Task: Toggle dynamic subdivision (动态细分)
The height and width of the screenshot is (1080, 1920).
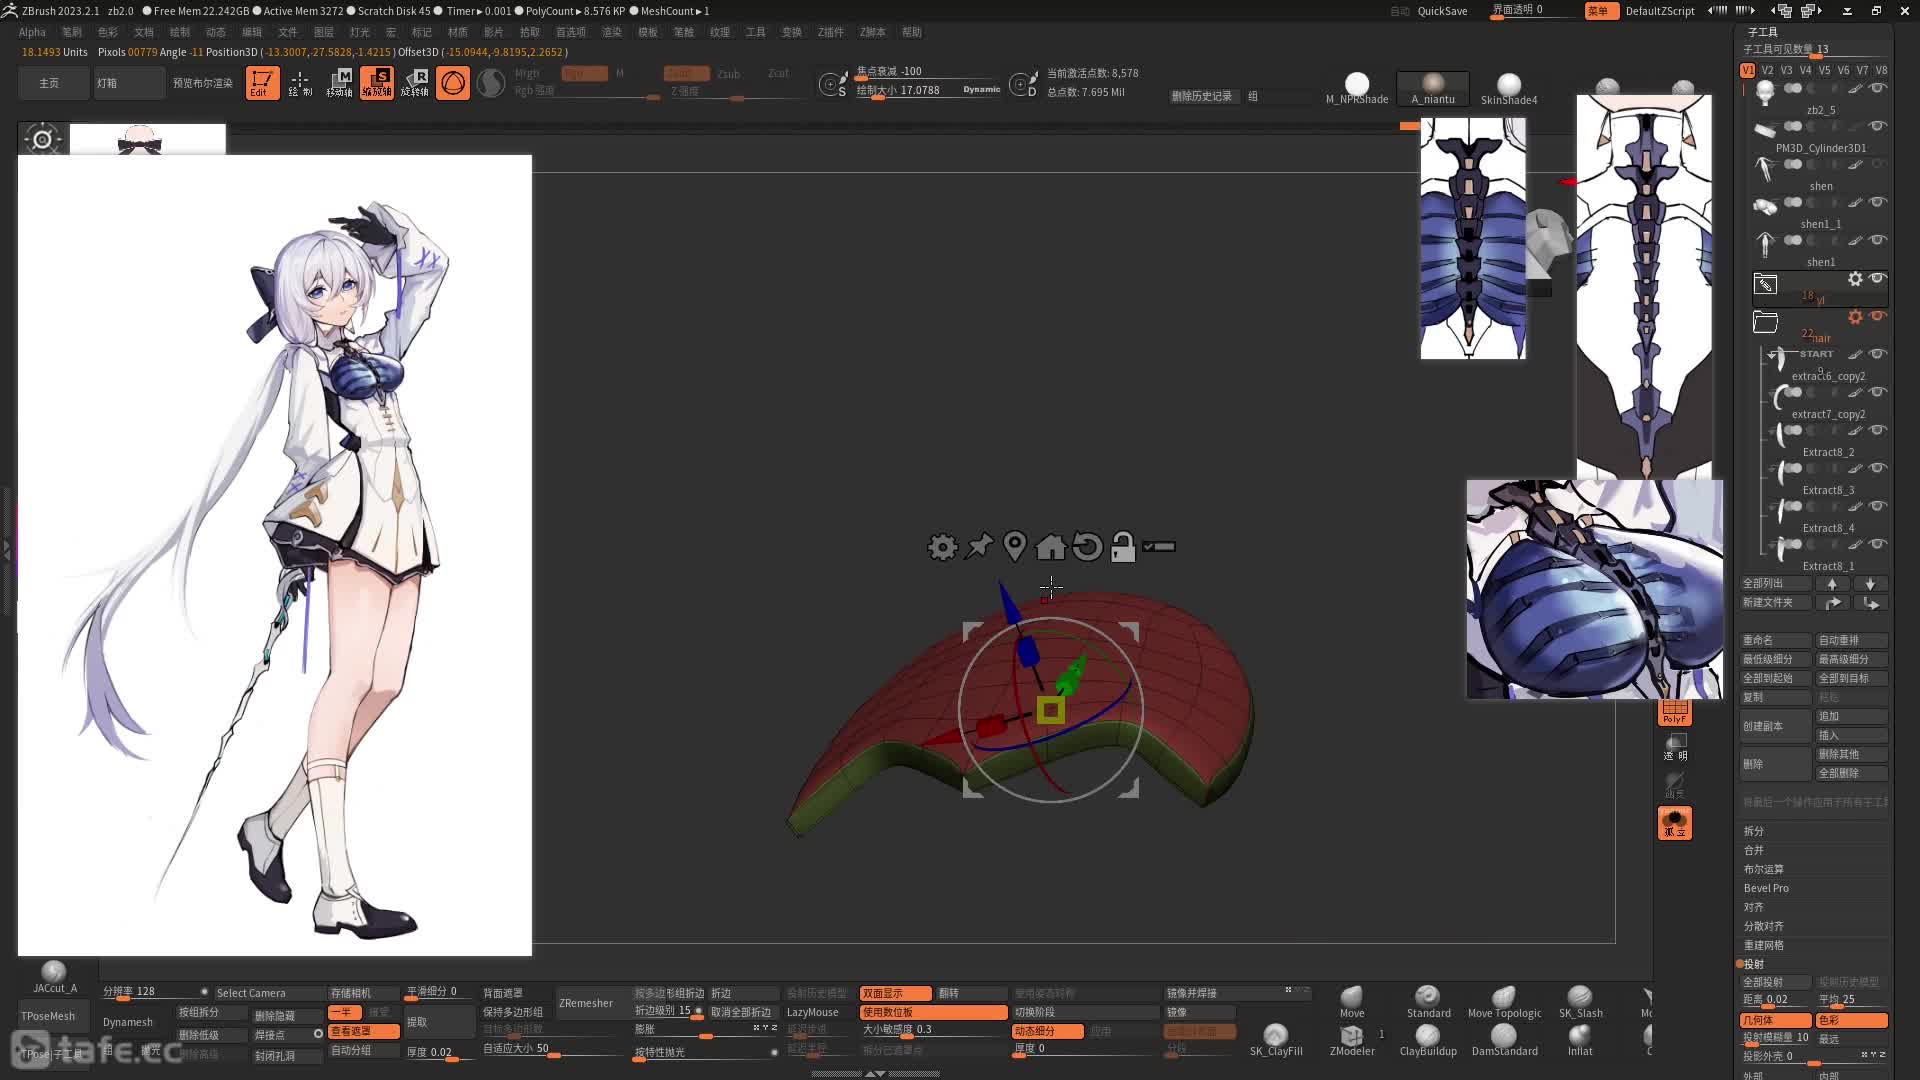Action: pyautogui.click(x=1048, y=1031)
